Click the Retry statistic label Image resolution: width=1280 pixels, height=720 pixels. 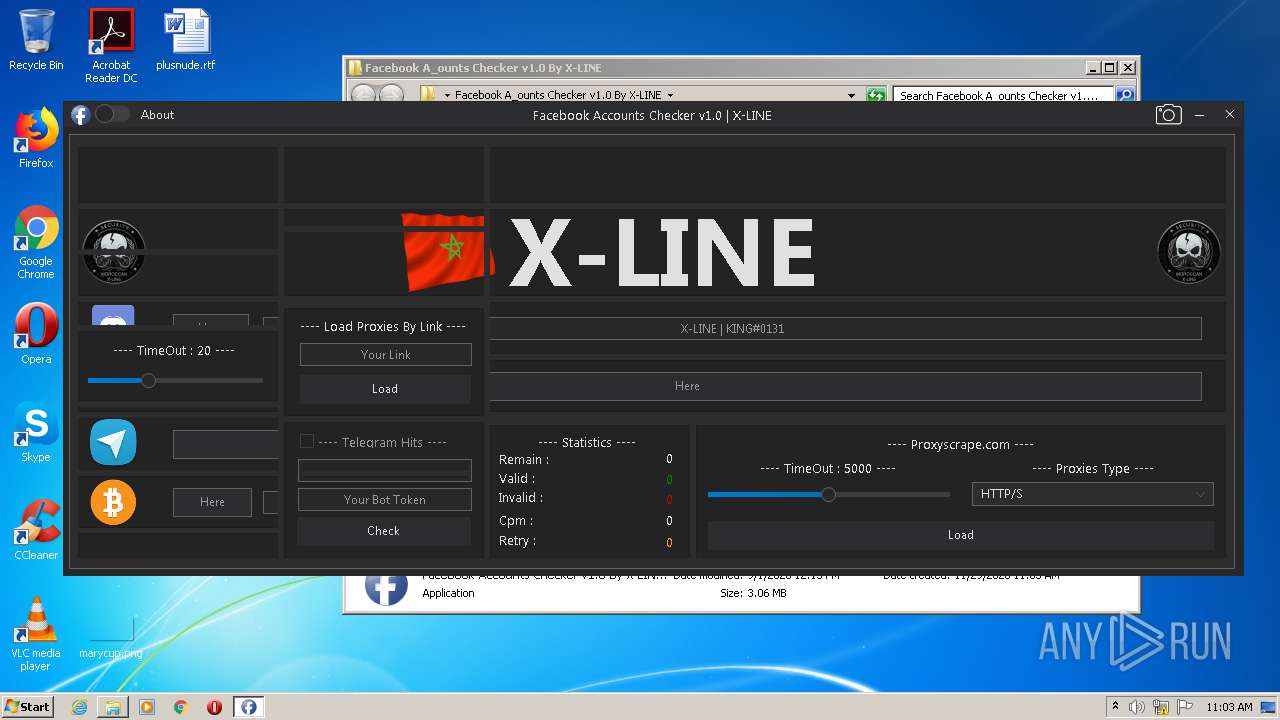coord(518,541)
